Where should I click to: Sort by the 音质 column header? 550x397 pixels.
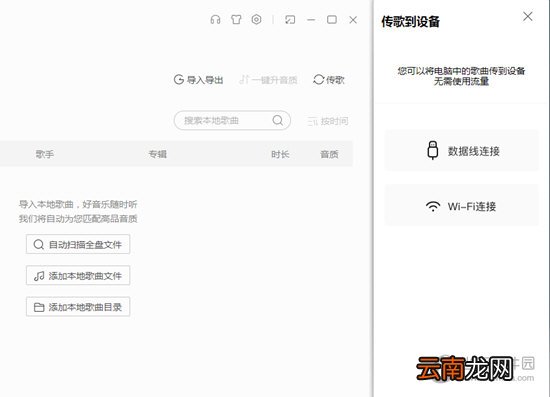[329, 154]
